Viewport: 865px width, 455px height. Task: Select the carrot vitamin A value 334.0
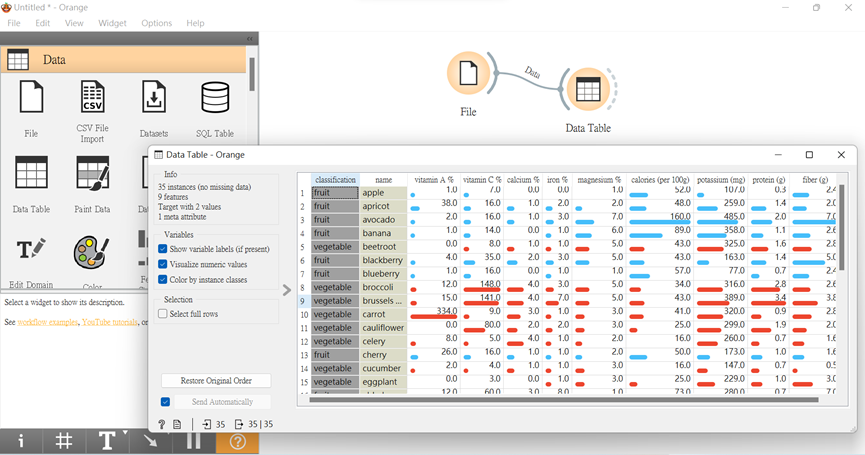[x=433, y=314]
